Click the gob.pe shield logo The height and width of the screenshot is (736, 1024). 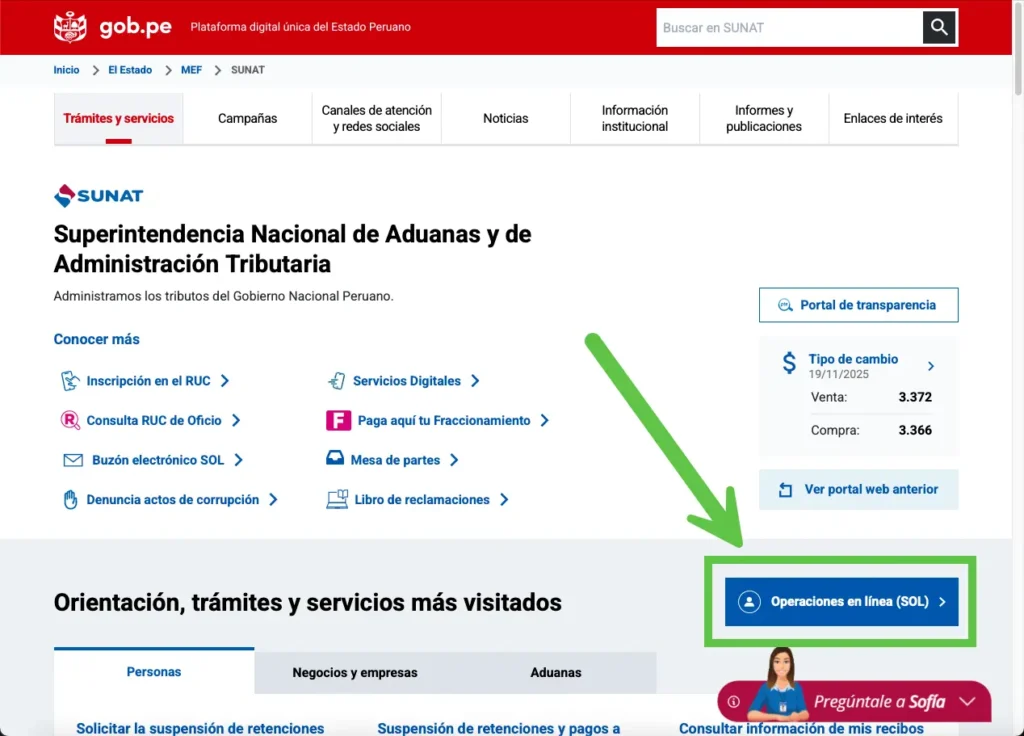[x=70, y=27]
